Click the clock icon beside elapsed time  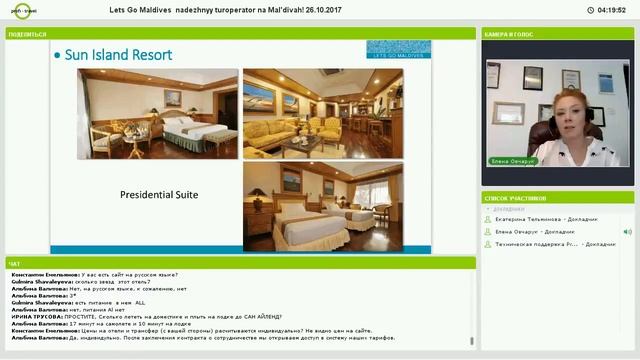click(590, 10)
